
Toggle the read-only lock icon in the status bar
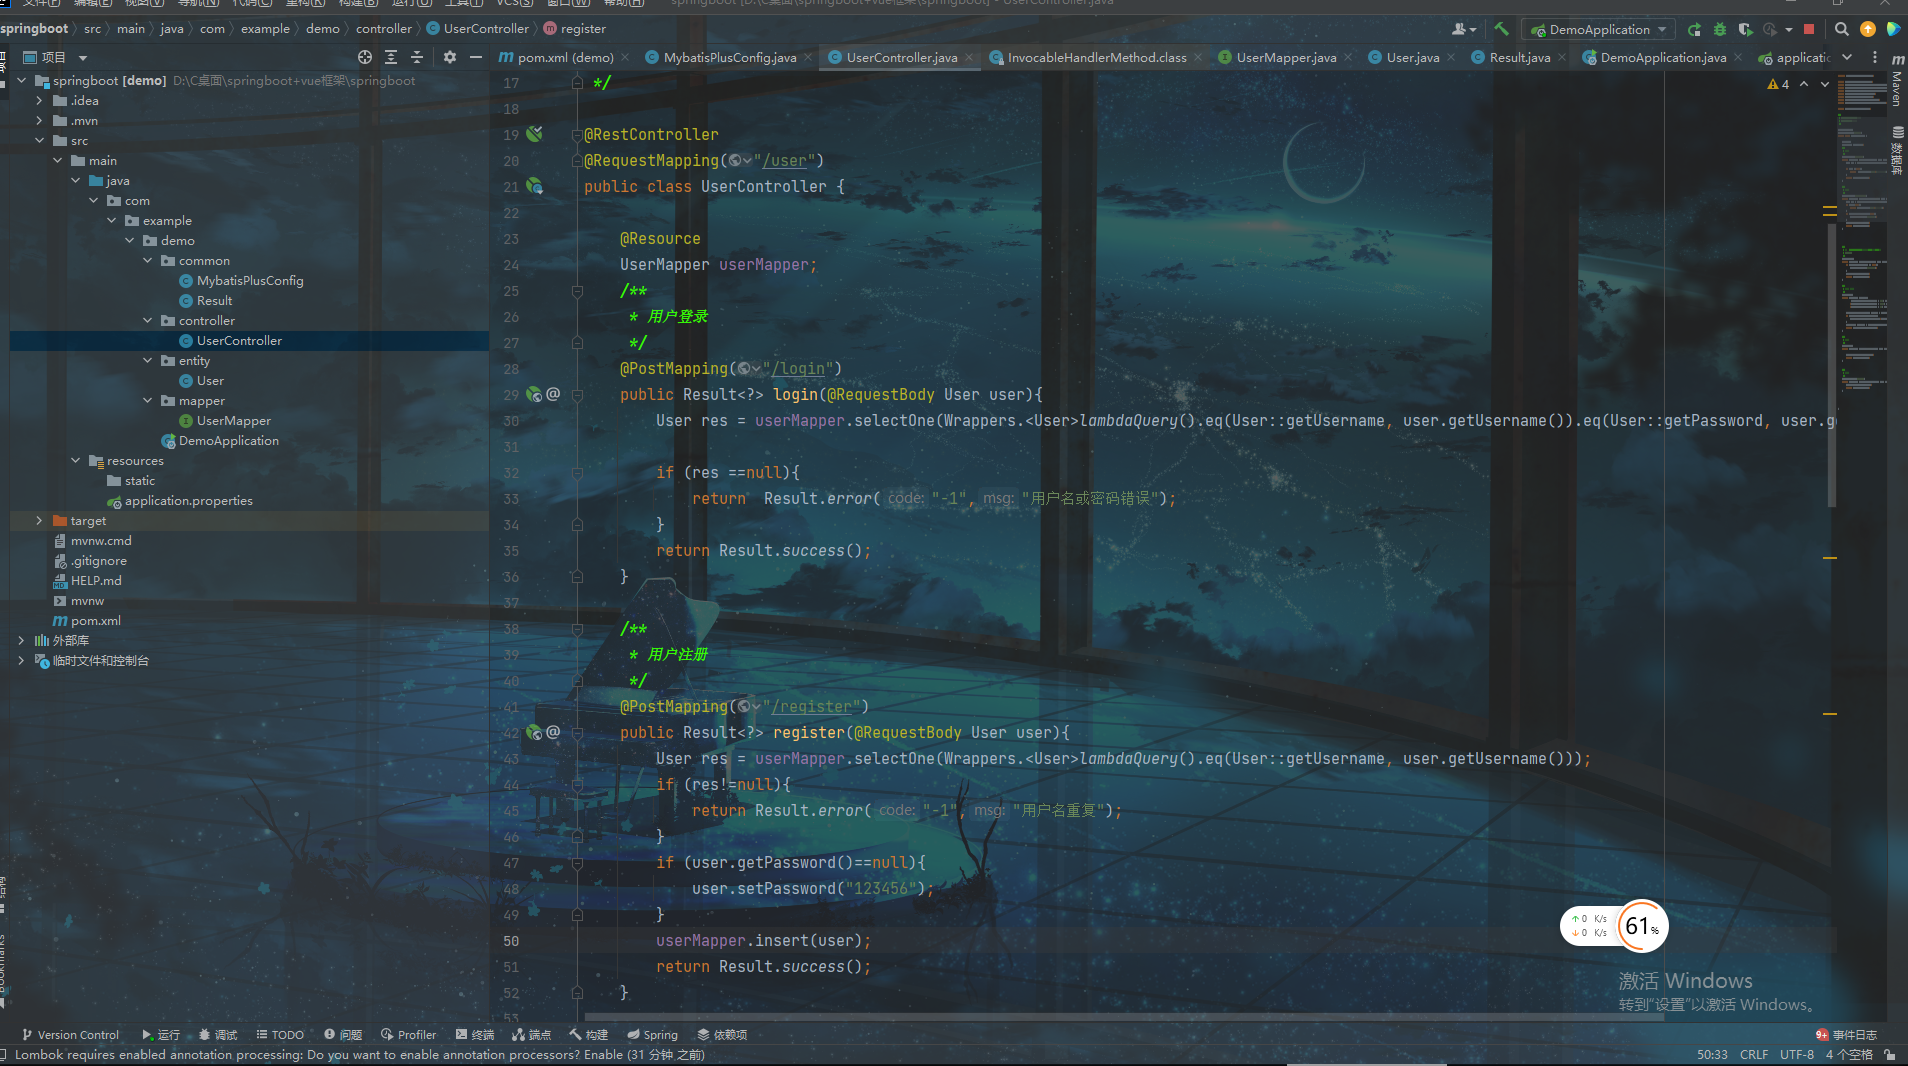(x=1889, y=1054)
